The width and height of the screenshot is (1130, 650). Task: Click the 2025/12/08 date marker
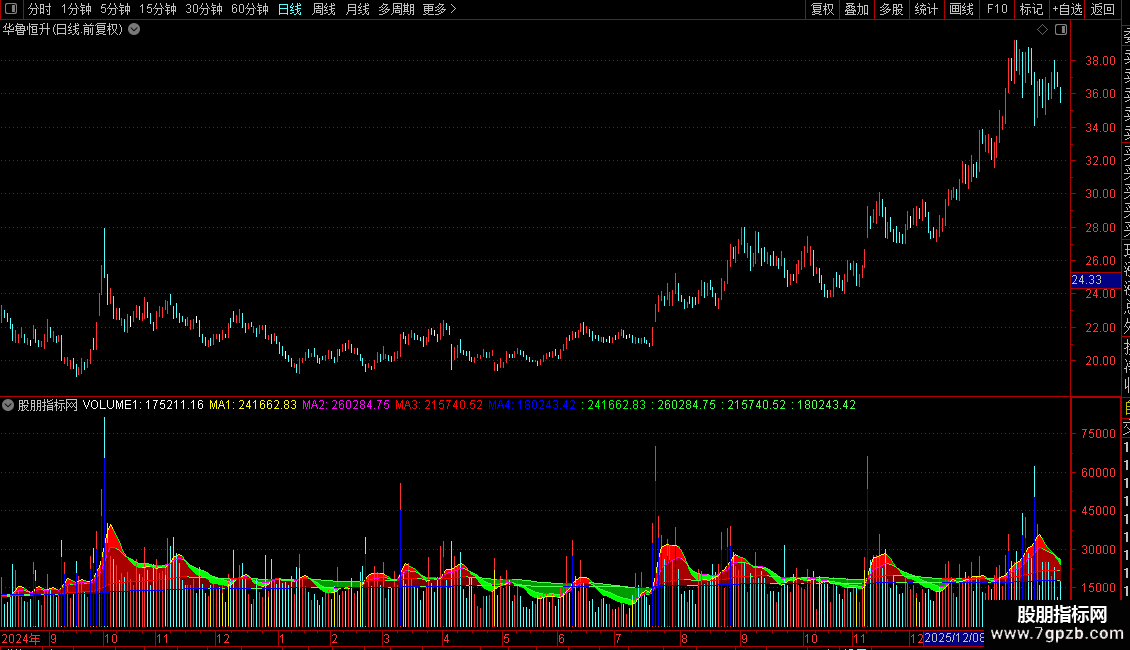(954, 638)
